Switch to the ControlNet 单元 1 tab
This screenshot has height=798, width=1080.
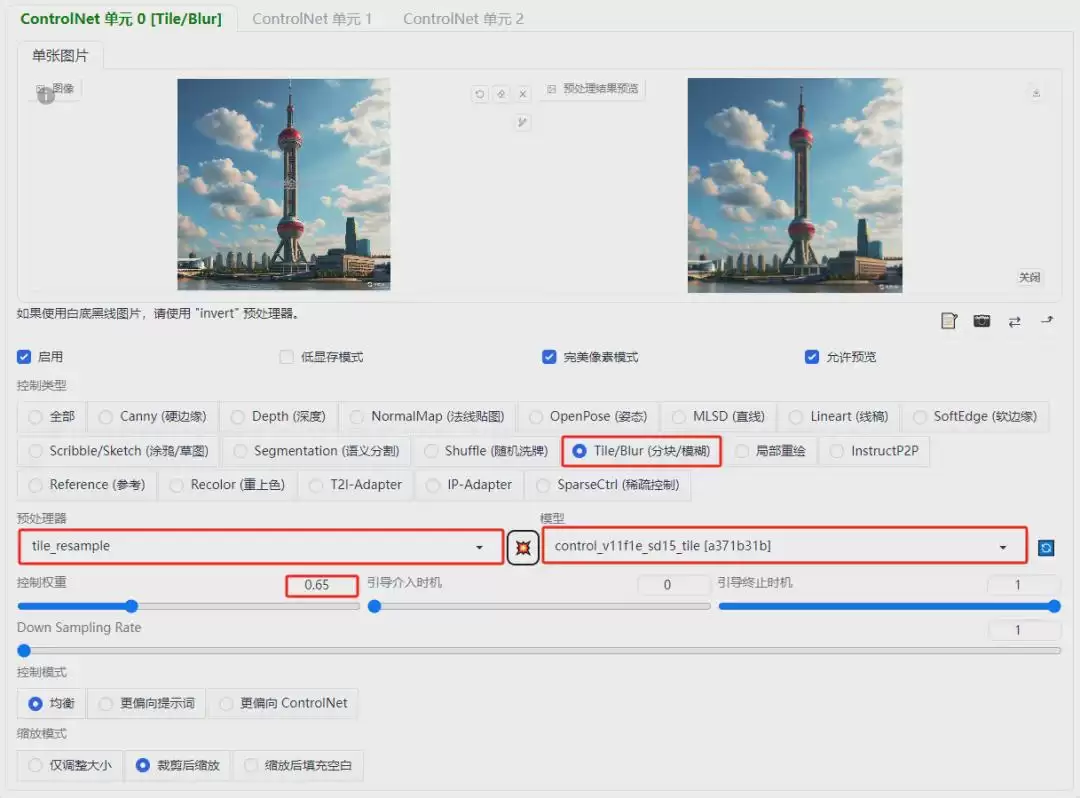312,19
